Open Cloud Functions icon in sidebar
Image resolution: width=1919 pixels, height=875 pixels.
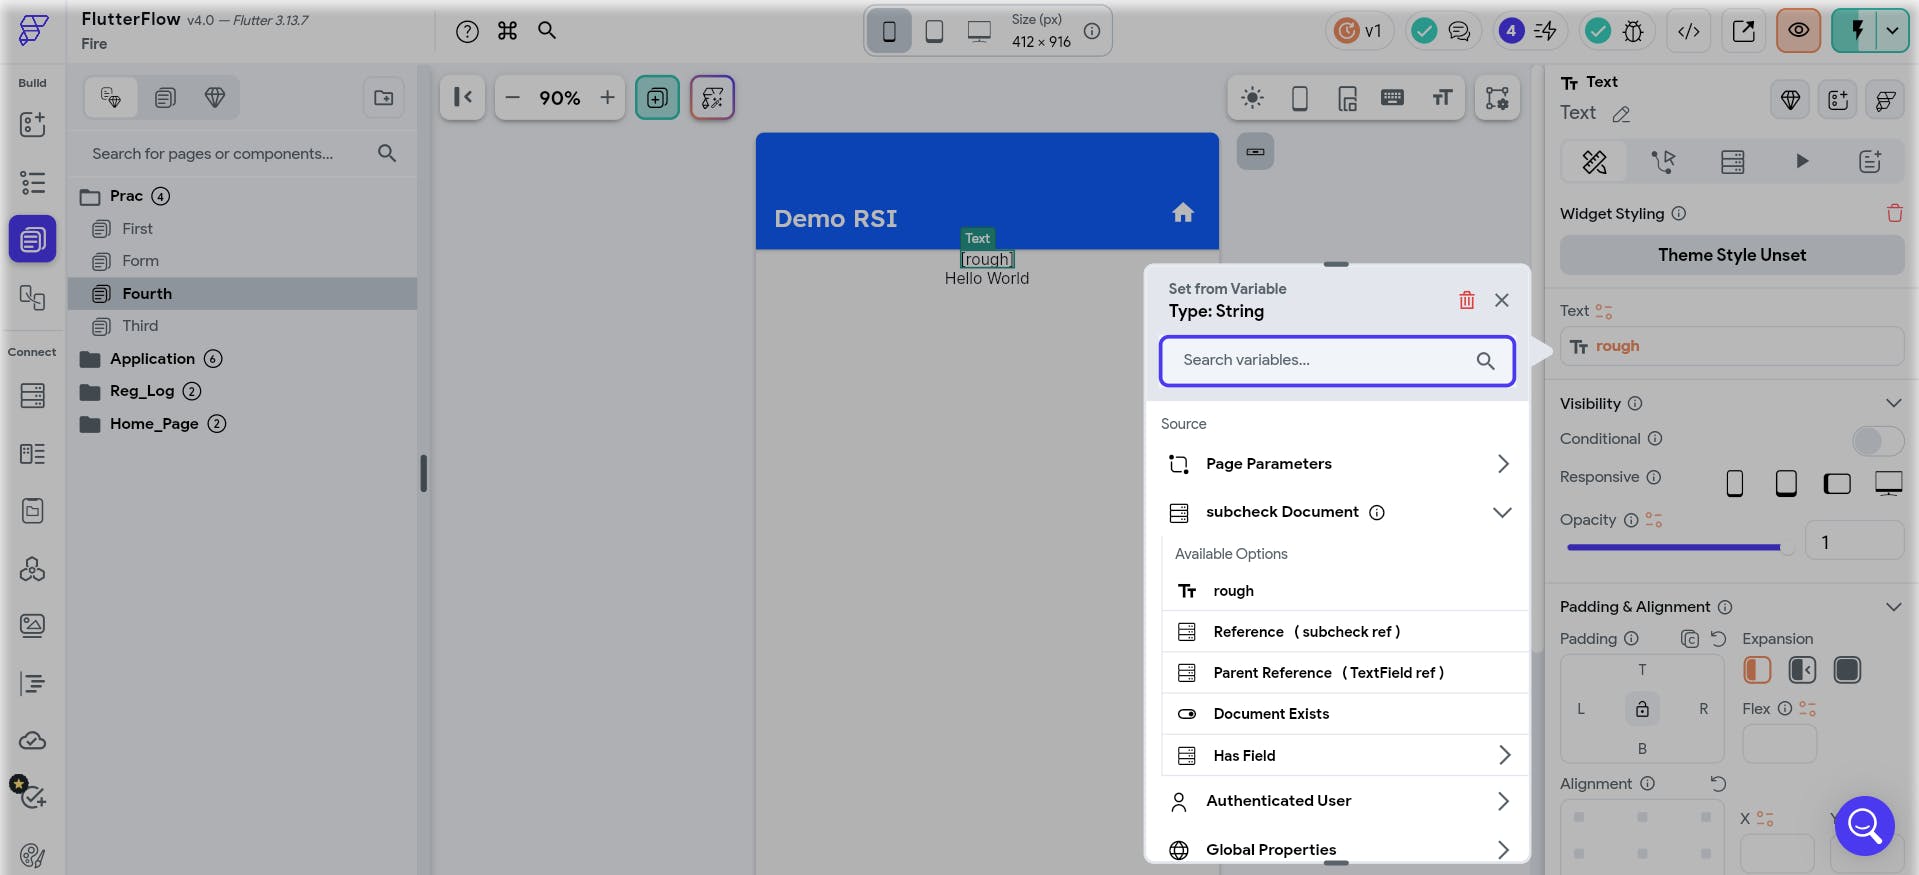coord(32,740)
